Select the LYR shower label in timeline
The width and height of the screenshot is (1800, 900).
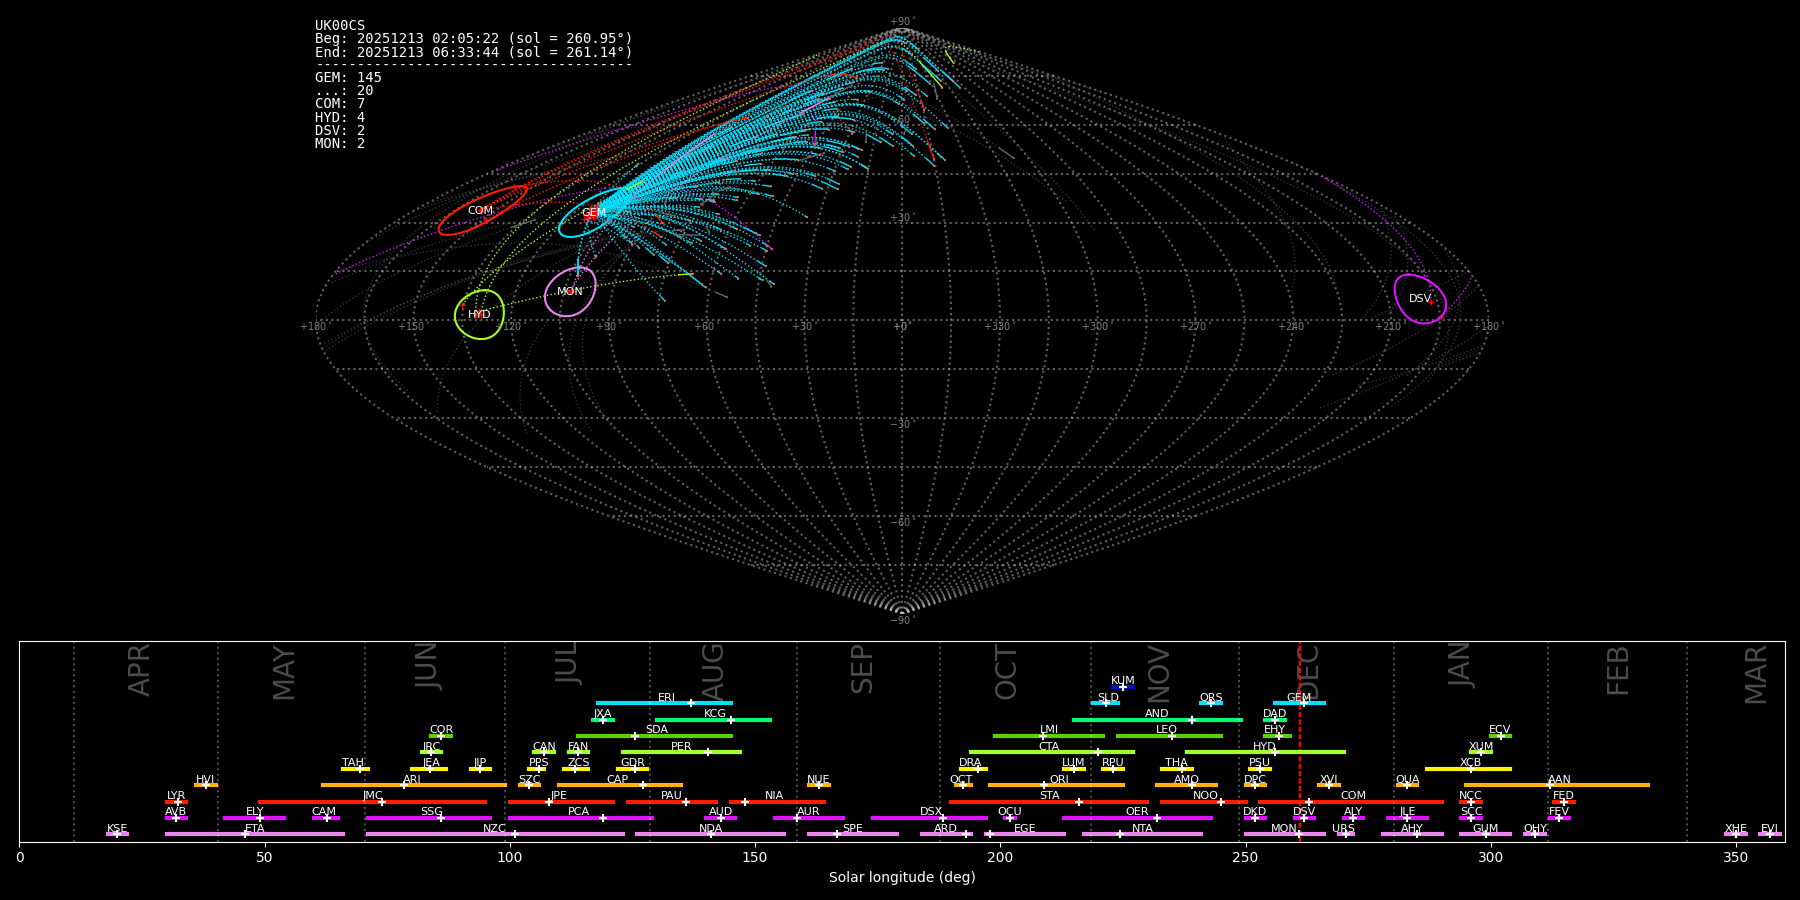pyautogui.click(x=176, y=796)
